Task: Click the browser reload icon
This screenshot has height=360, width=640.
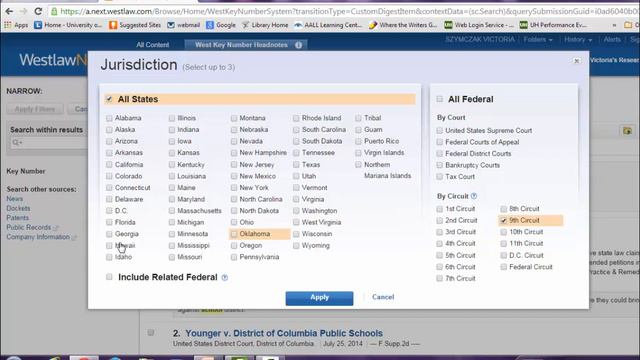Action: [38, 11]
